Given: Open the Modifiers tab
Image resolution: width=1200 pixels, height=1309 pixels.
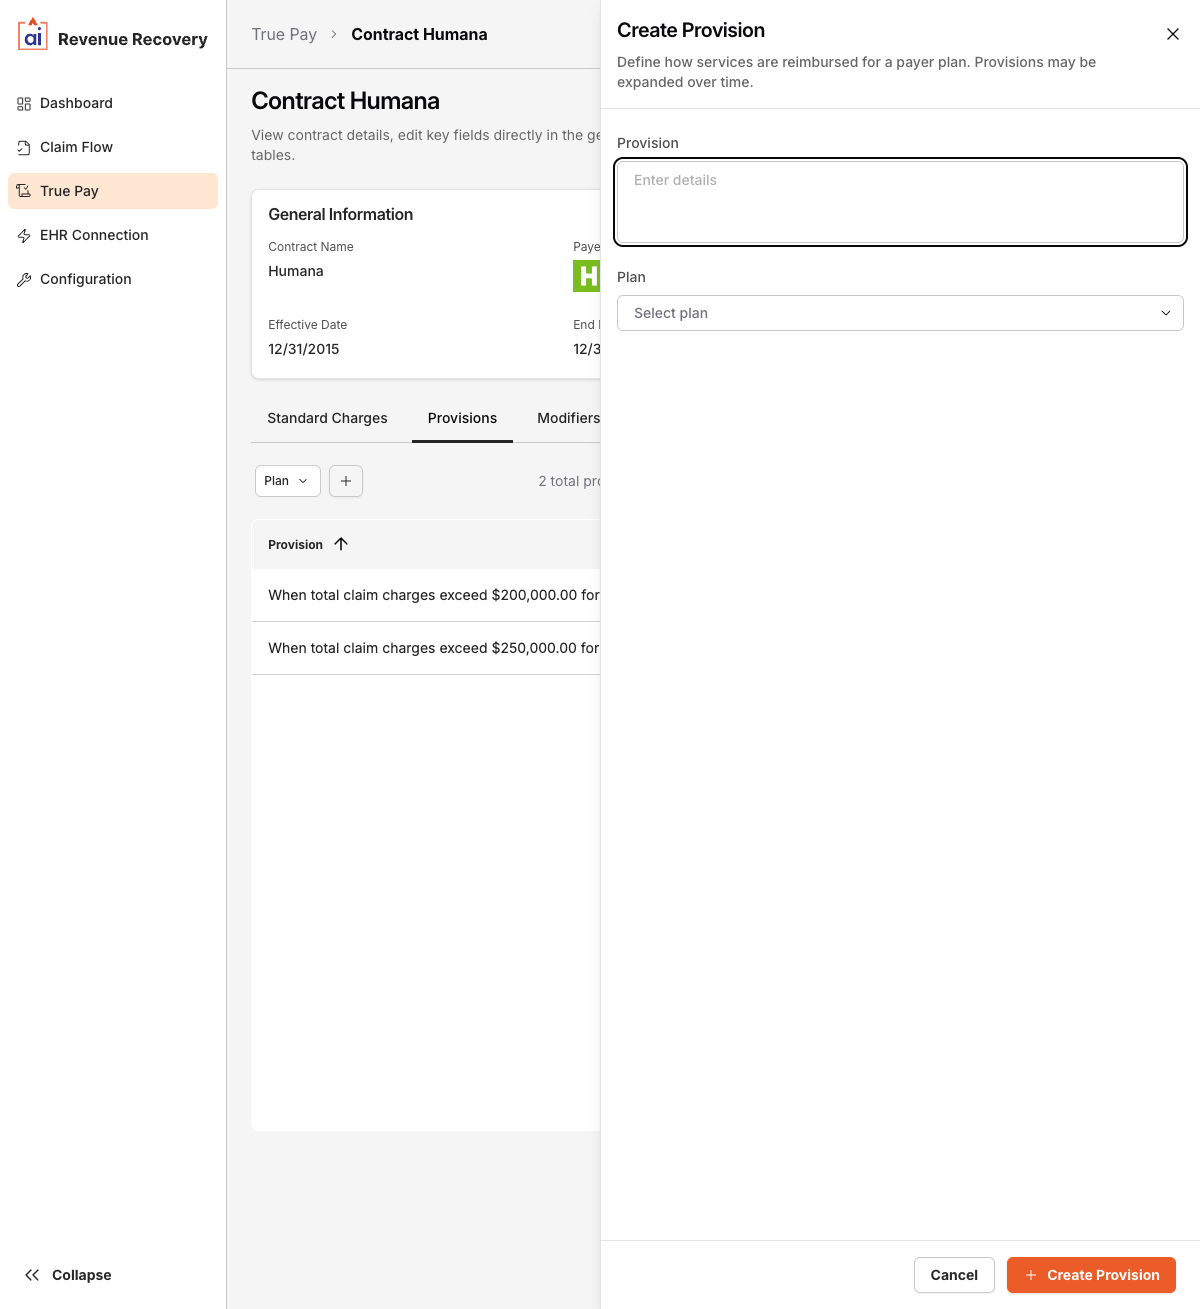Looking at the screenshot, I should click(x=568, y=418).
